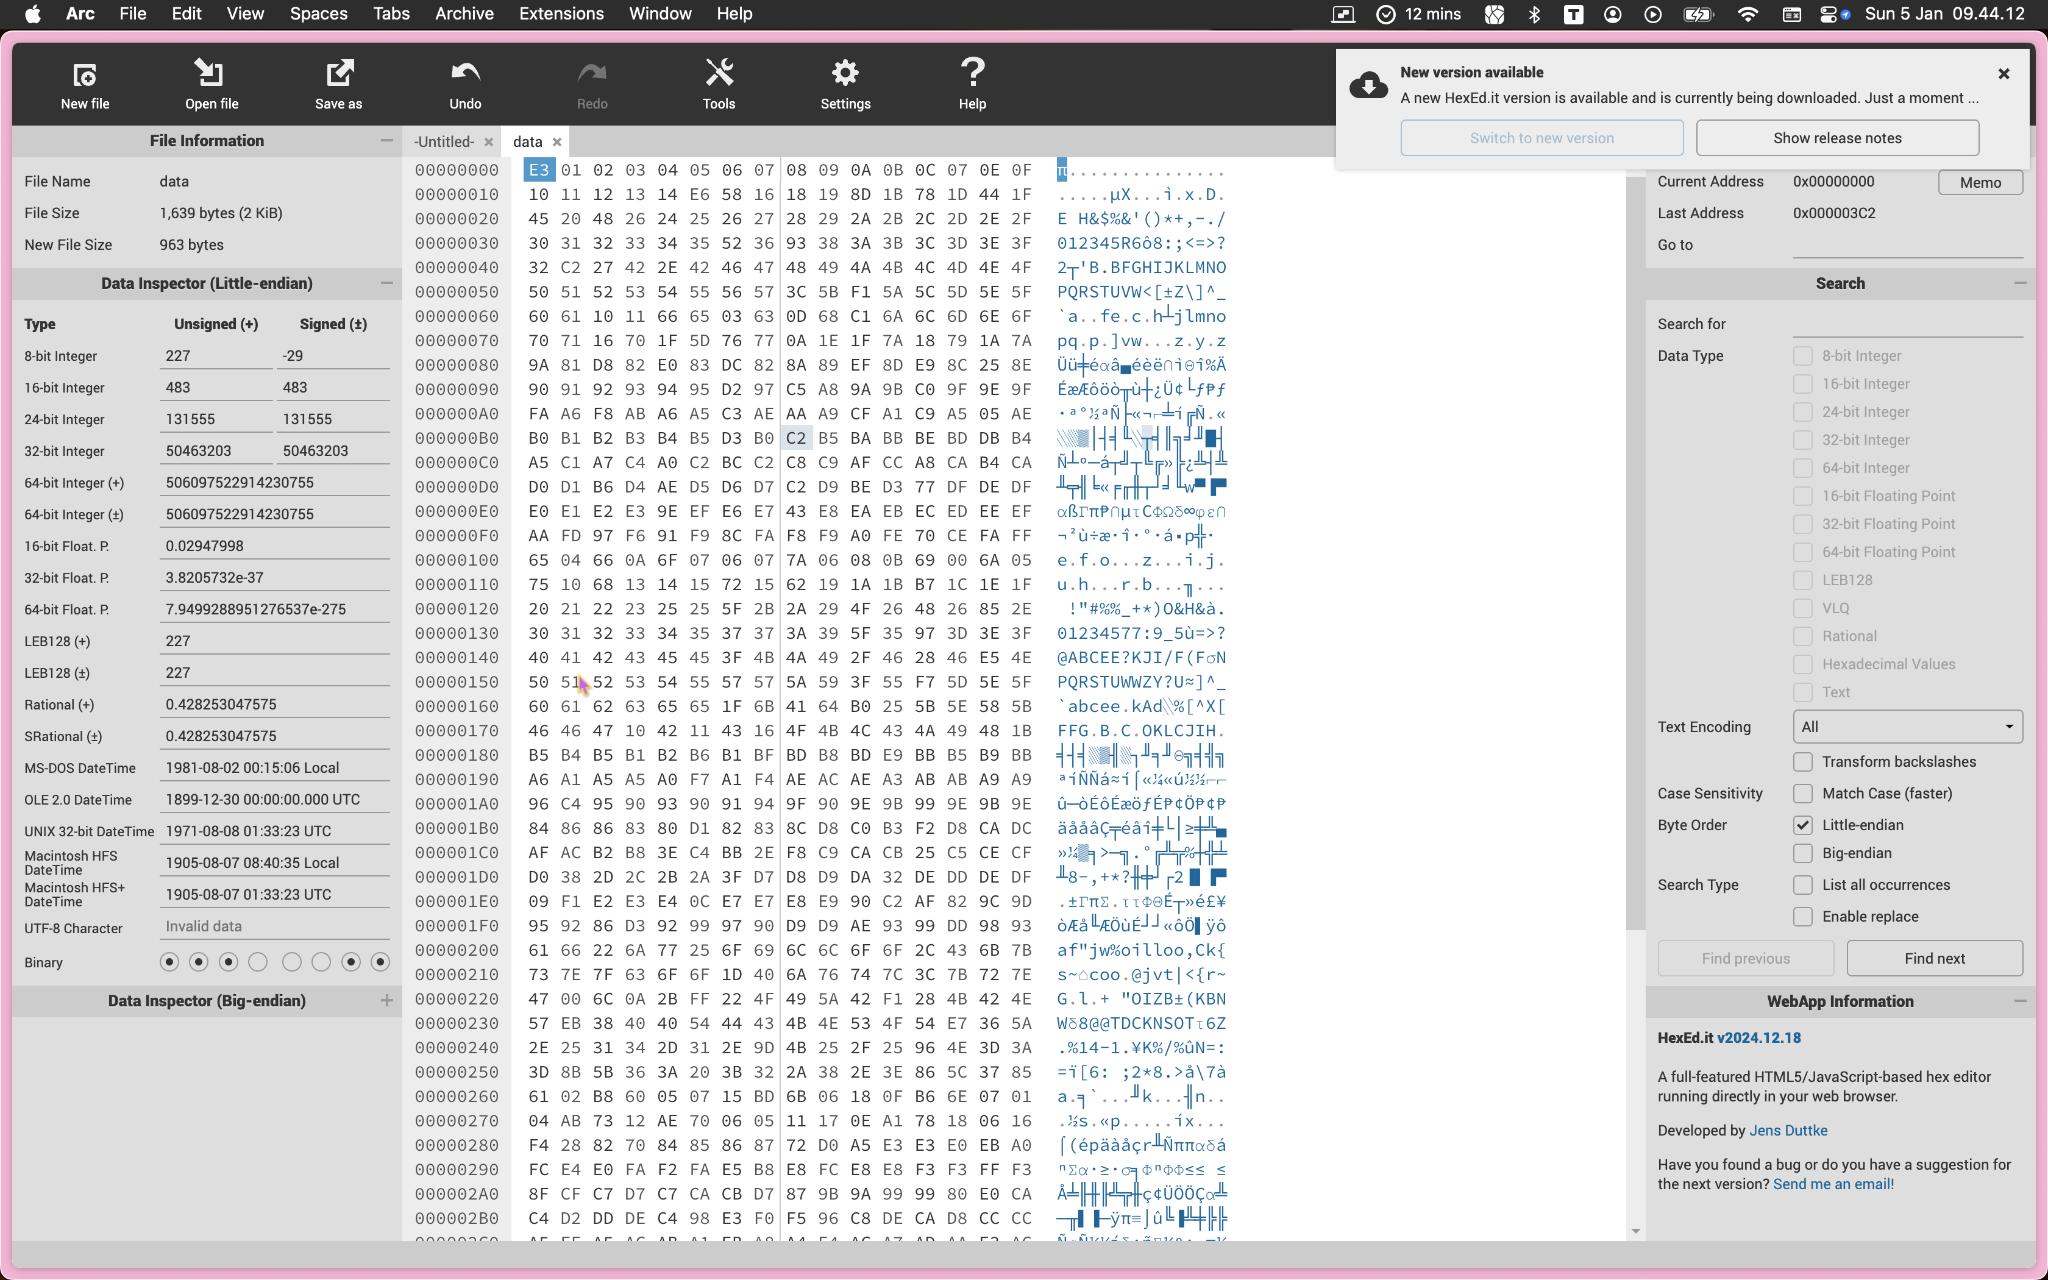Dismiss the New version available notification
The image size is (2048, 1280).
(2003, 74)
